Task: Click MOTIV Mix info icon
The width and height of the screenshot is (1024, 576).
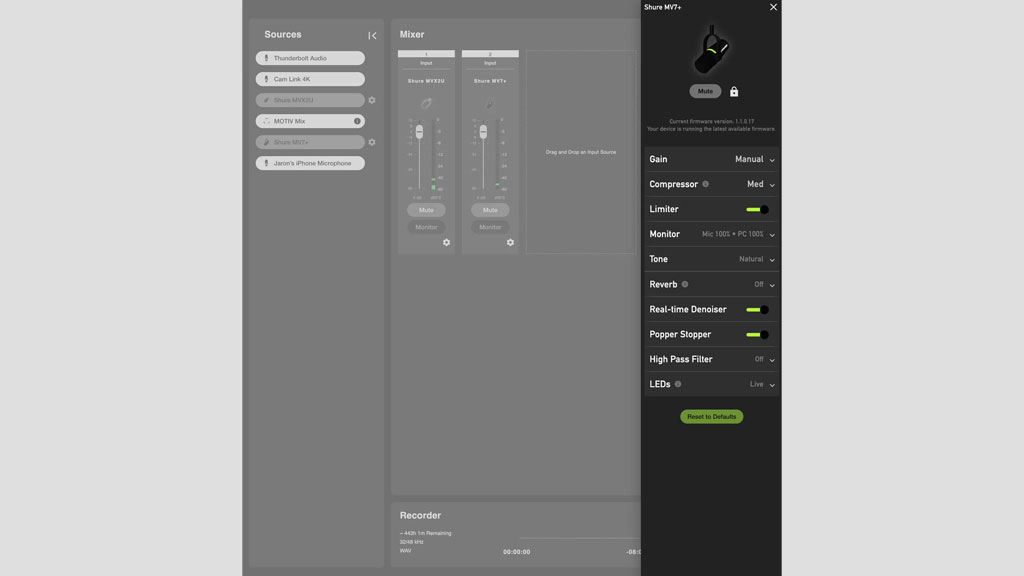Action: coord(357,121)
